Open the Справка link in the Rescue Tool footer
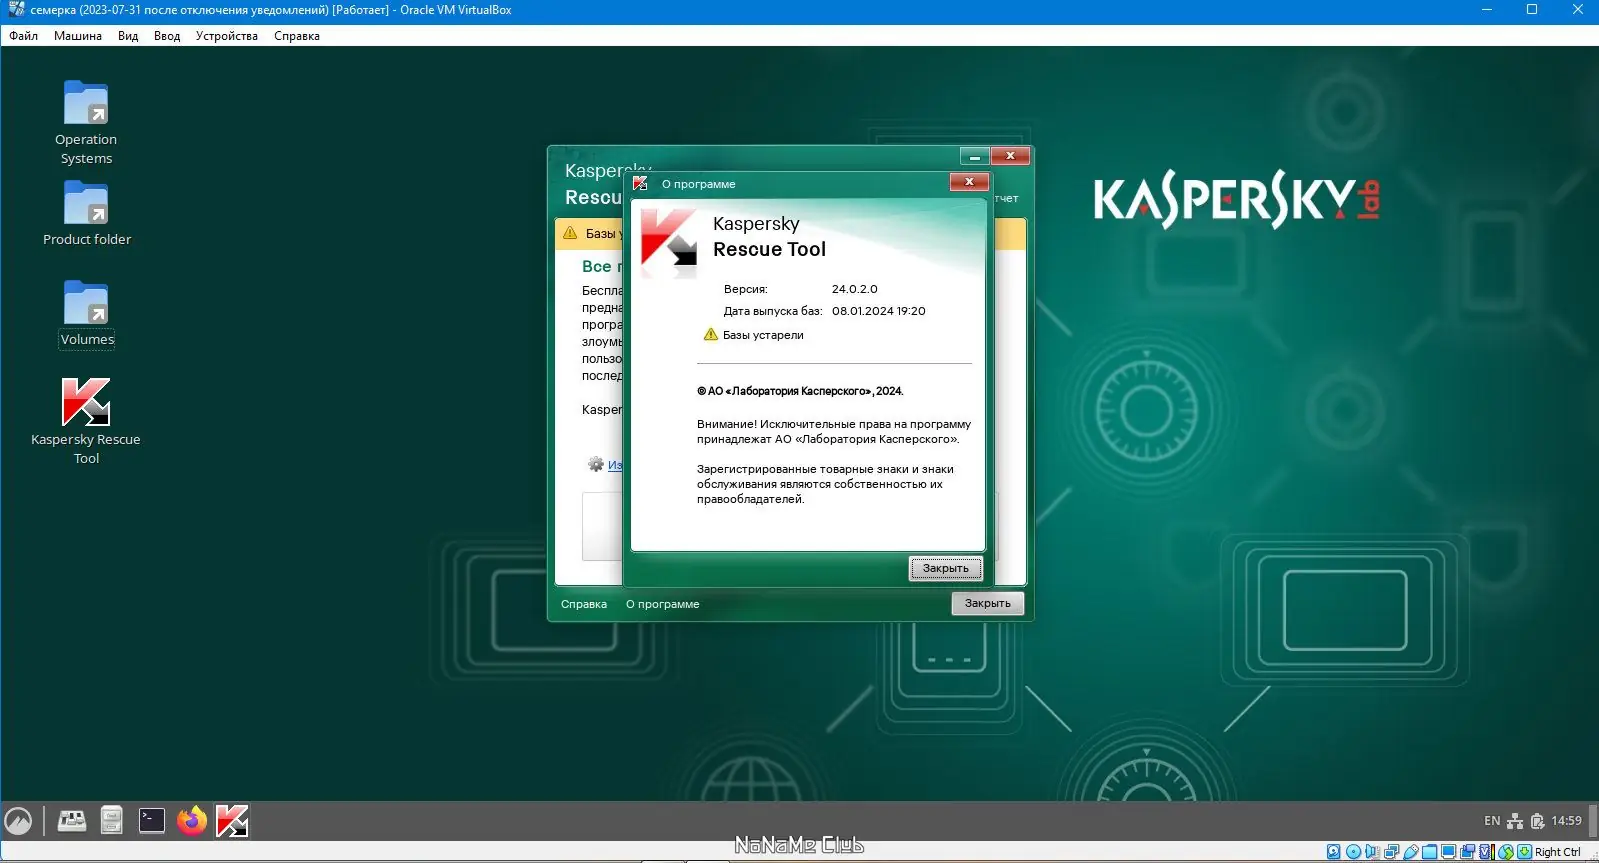 [584, 604]
